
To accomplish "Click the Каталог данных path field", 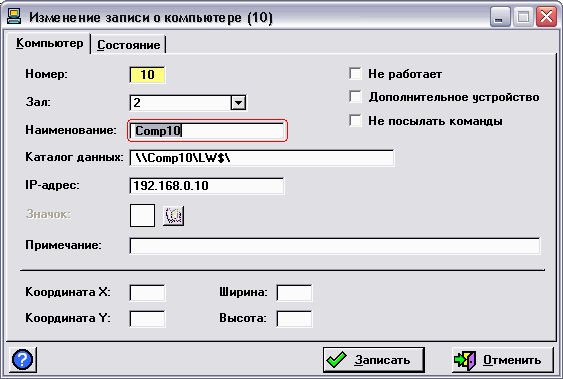I will click(262, 158).
